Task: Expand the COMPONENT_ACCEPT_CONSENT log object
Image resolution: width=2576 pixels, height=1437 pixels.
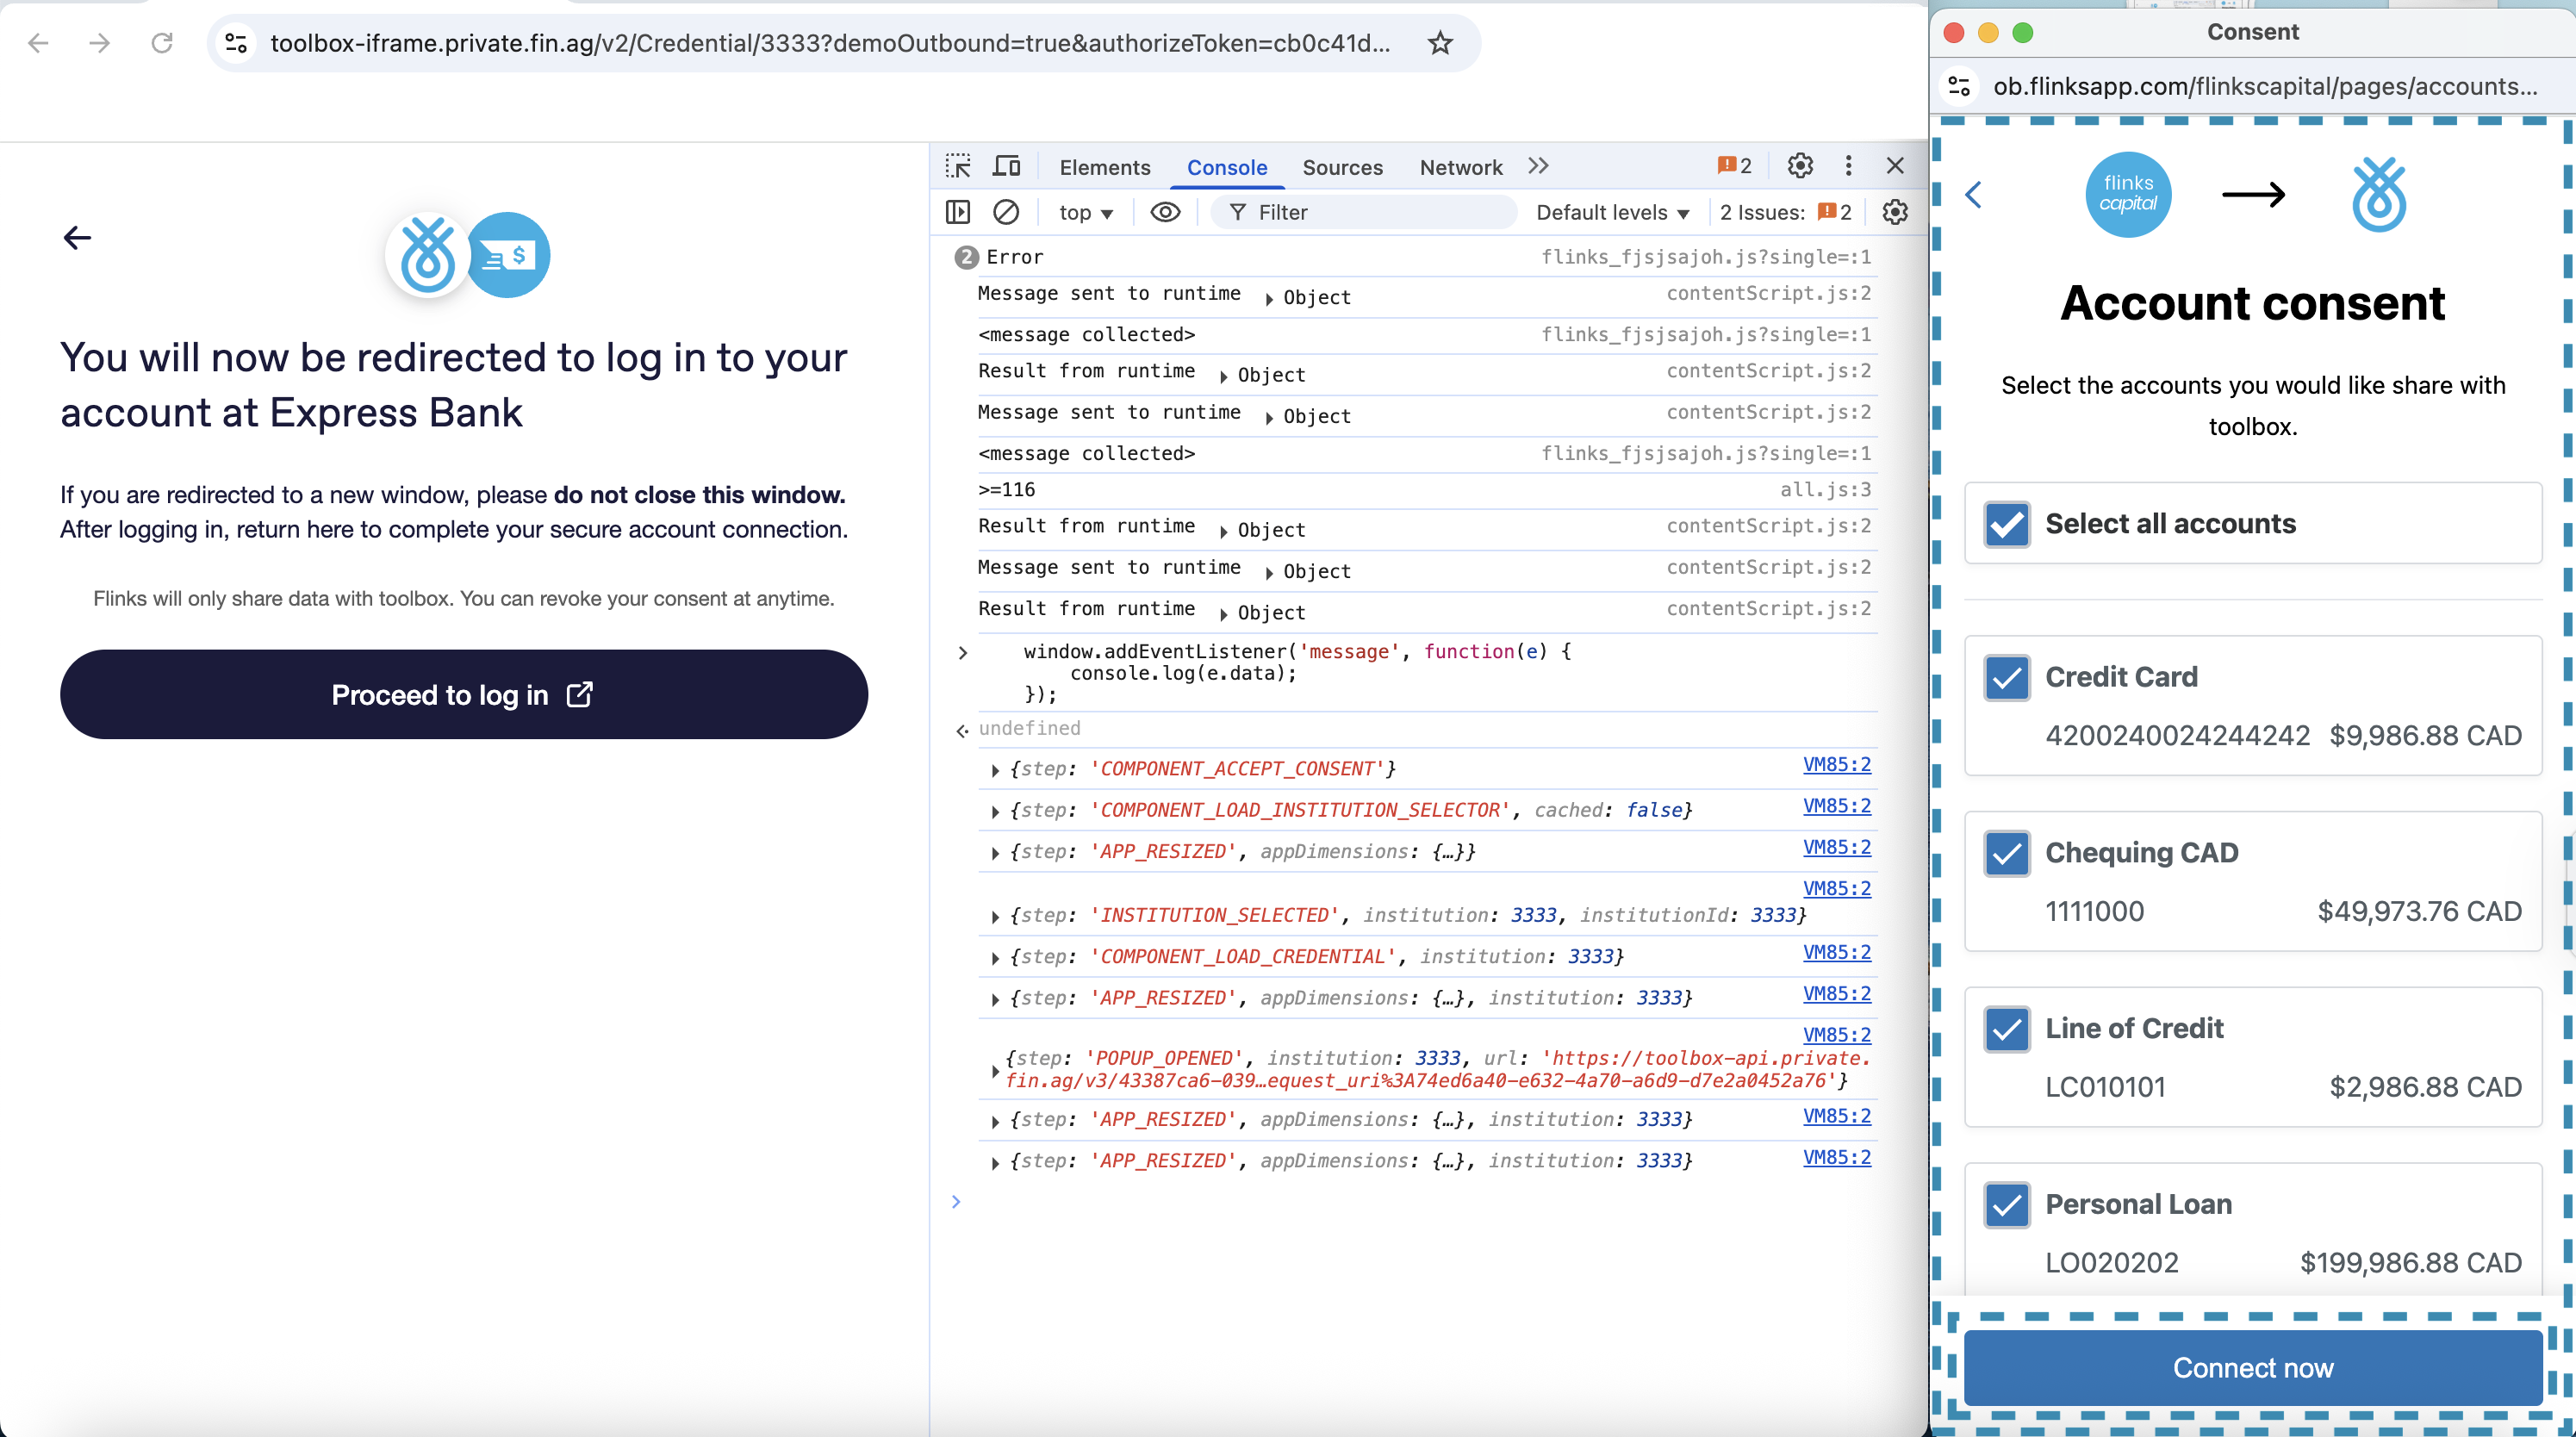Action: tap(995, 770)
